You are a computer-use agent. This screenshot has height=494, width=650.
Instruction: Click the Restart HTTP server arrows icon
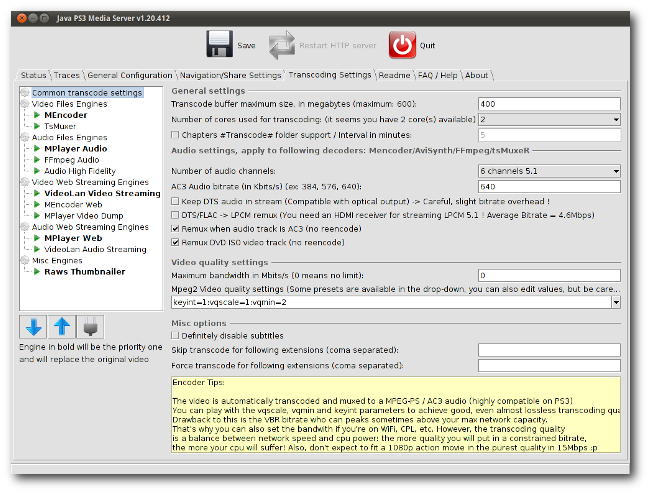tap(281, 45)
